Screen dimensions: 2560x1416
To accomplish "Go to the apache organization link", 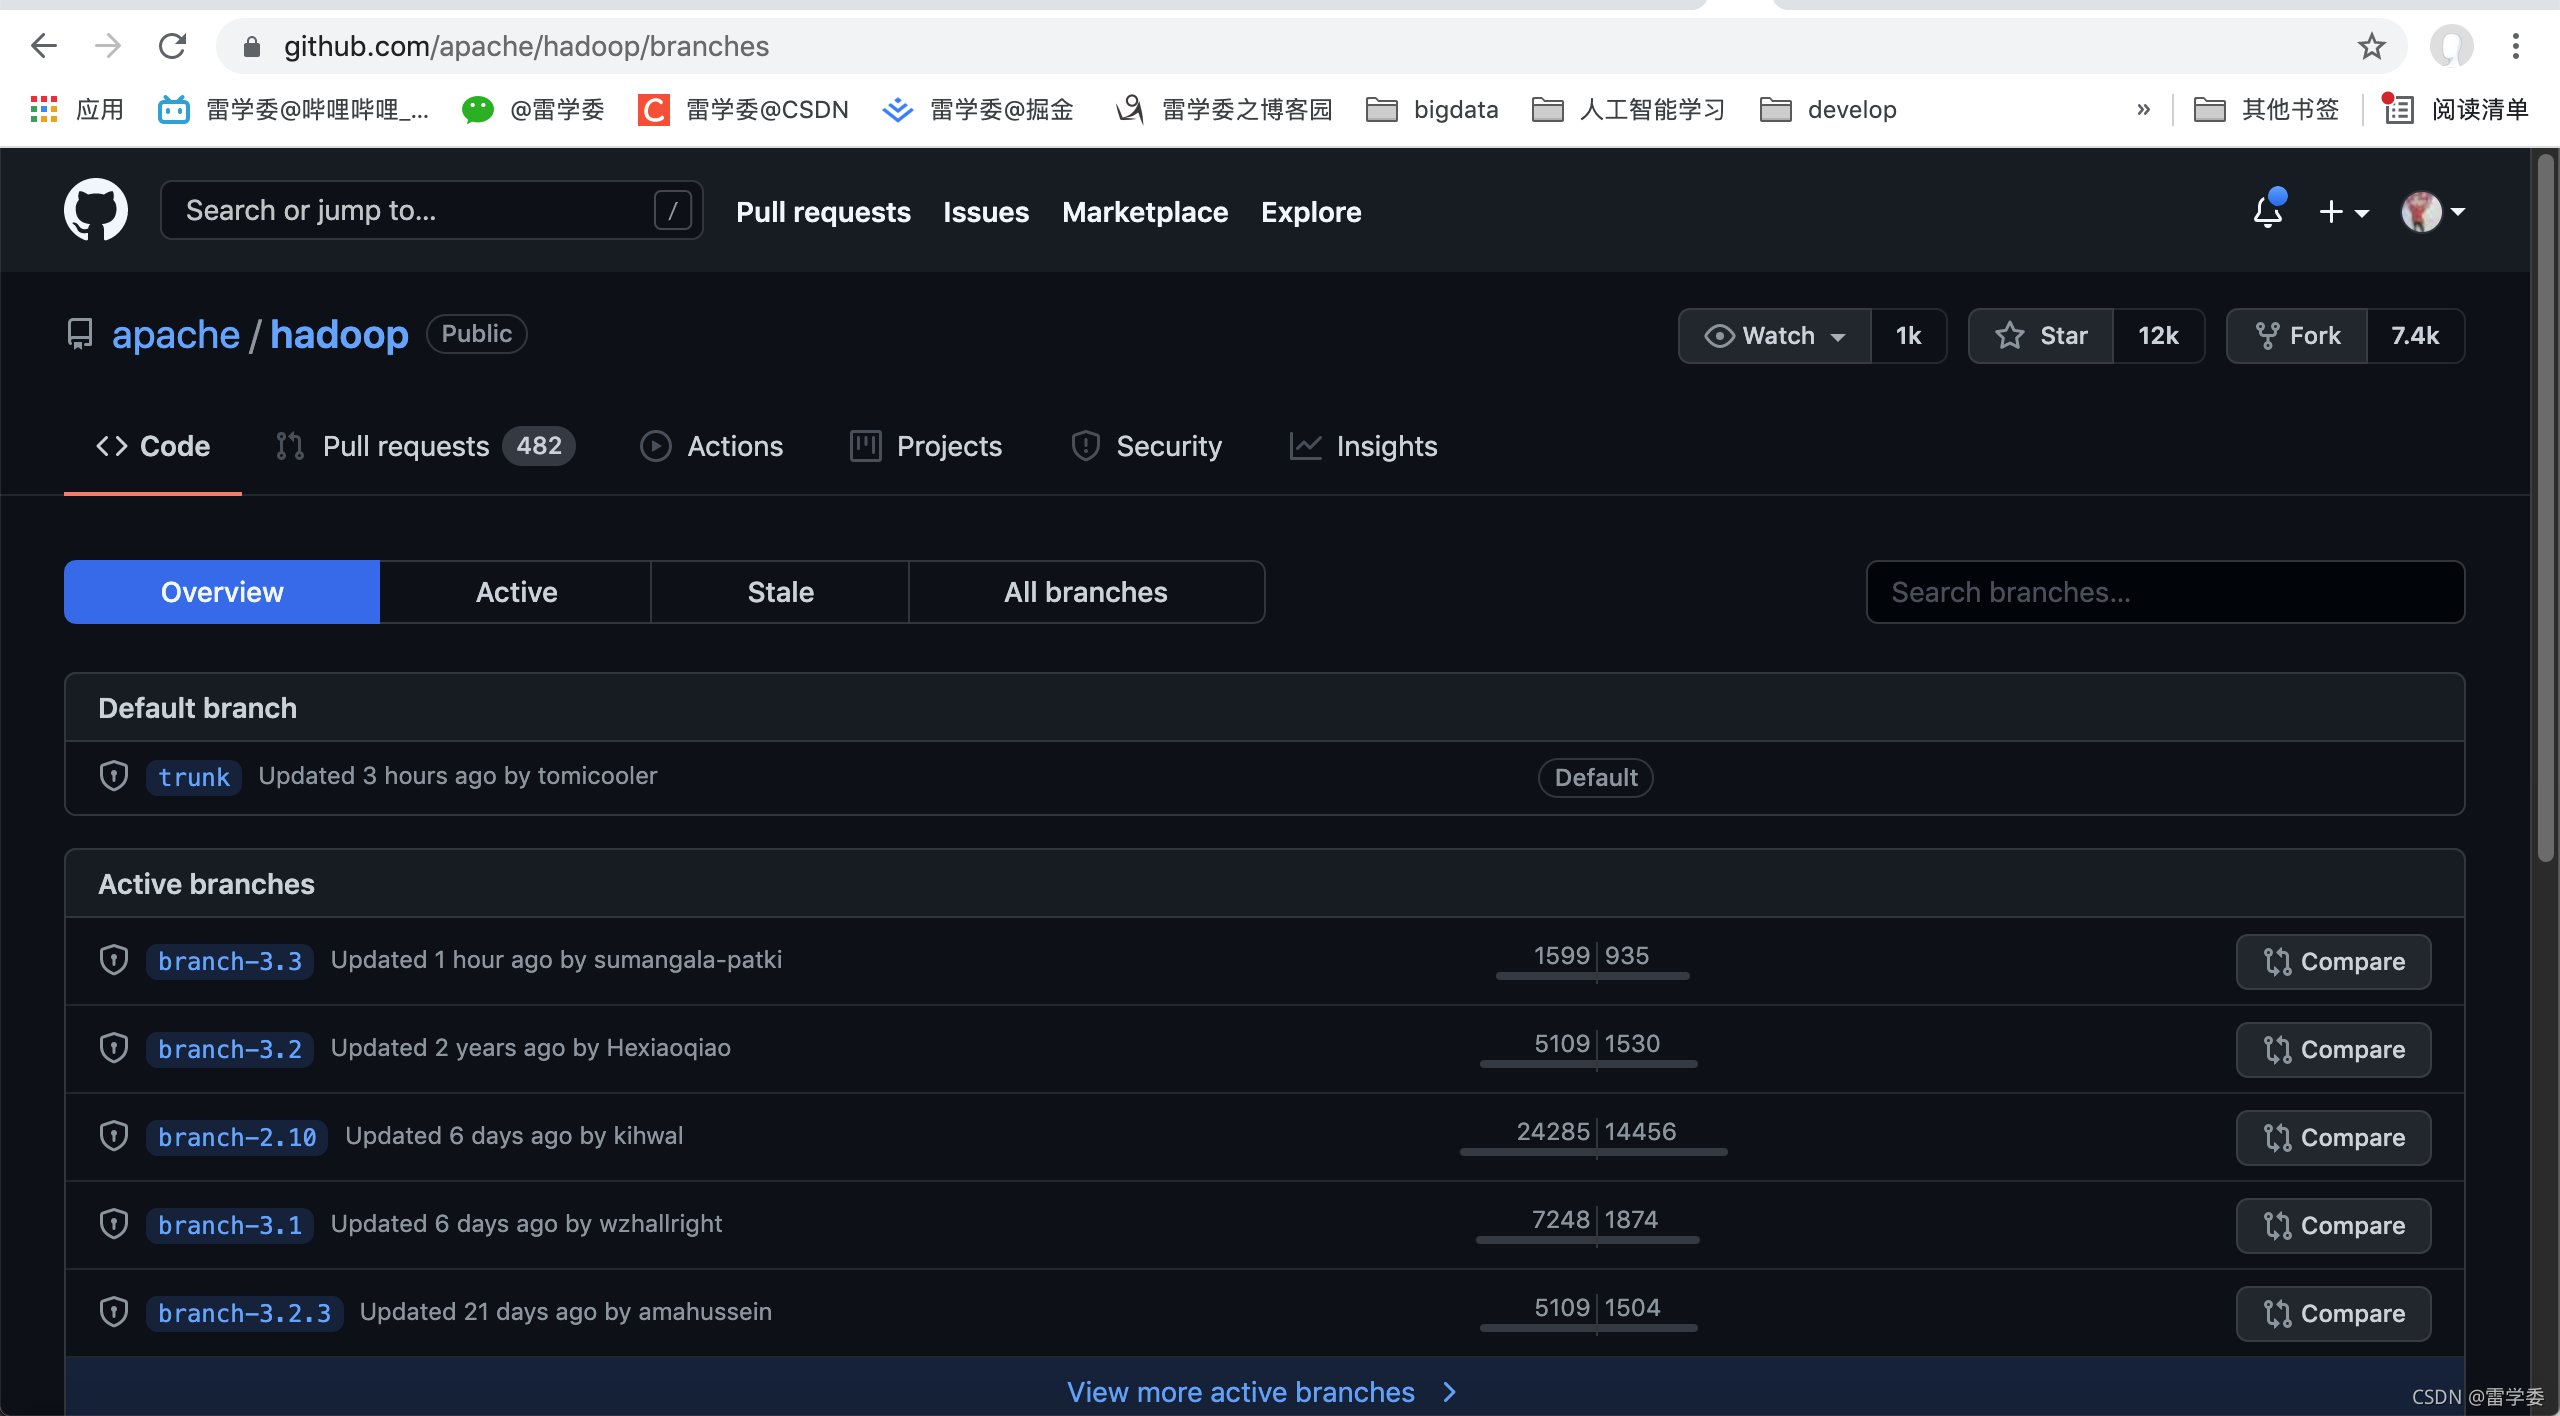I will point(176,334).
